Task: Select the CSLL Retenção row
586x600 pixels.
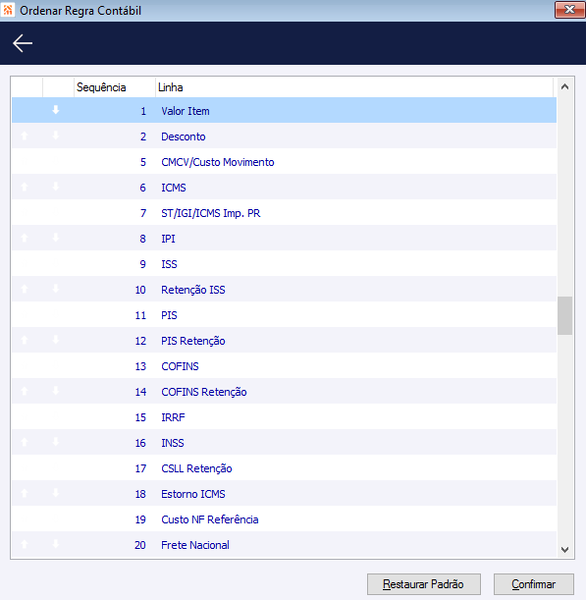Action: tap(284, 468)
